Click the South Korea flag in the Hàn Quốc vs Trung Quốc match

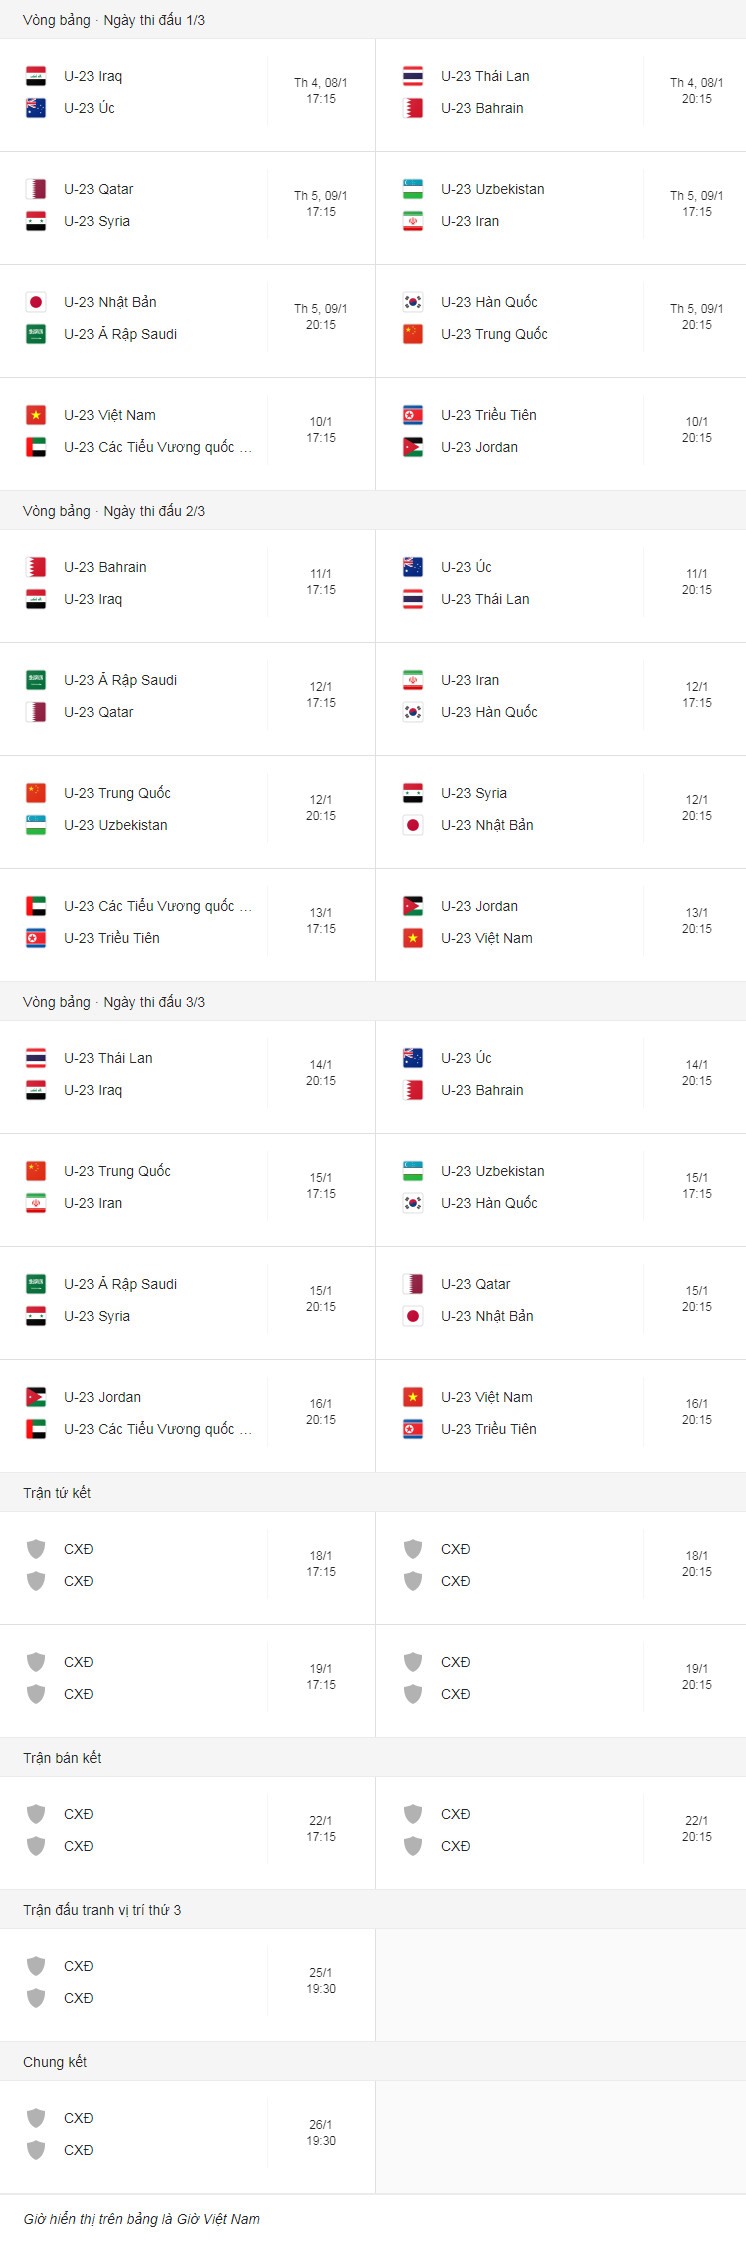tap(413, 302)
